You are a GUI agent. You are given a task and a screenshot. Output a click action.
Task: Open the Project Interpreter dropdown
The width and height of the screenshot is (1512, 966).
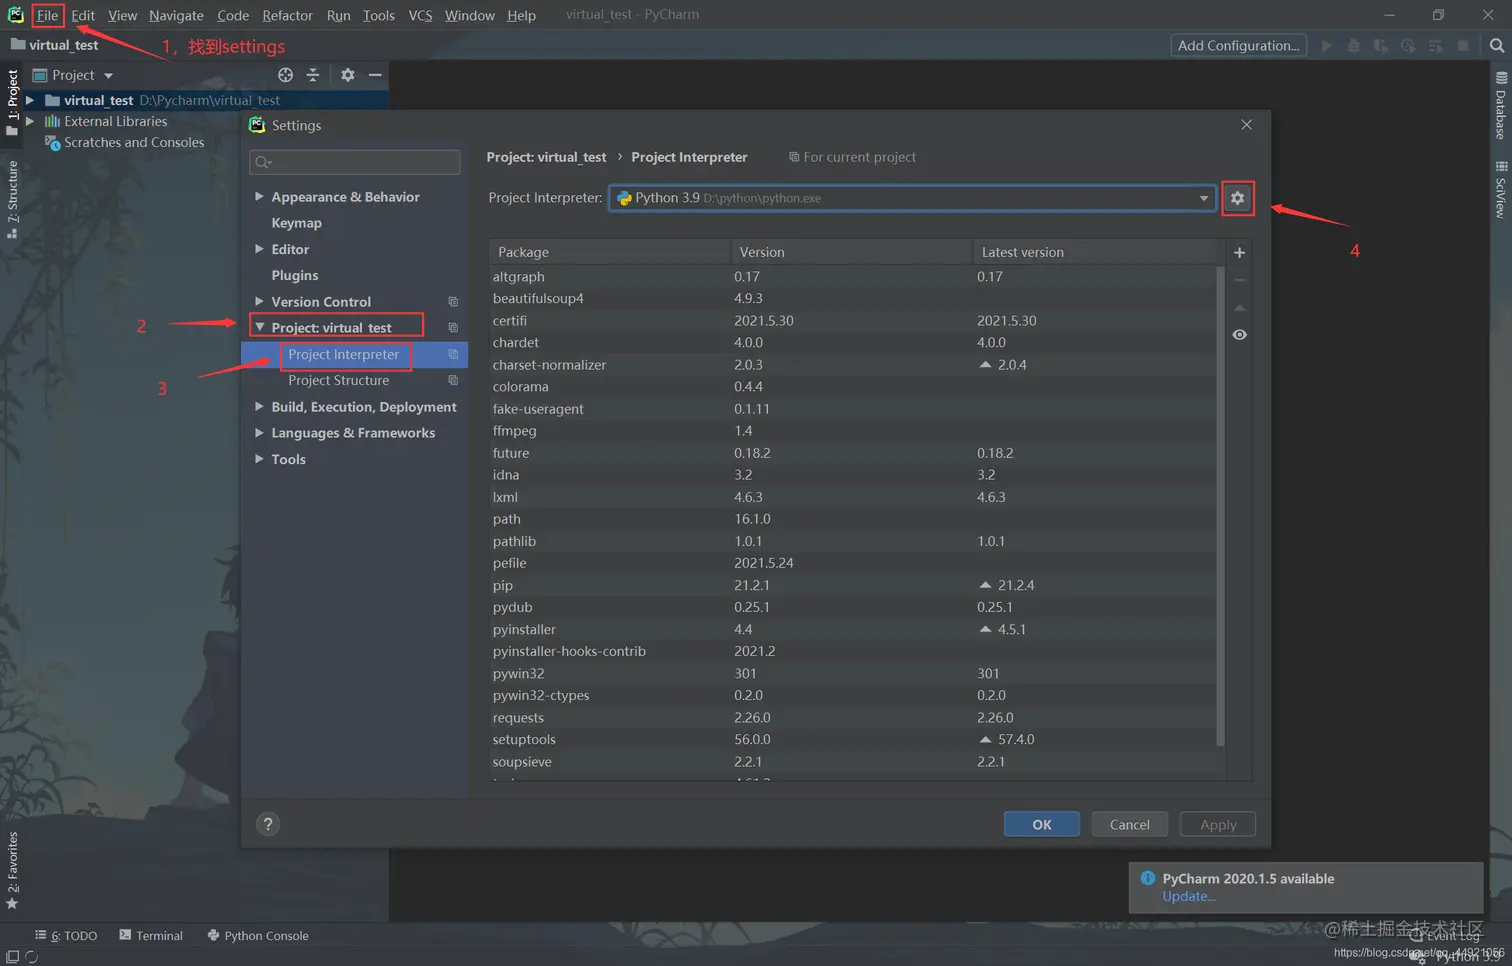(x=912, y=198)
